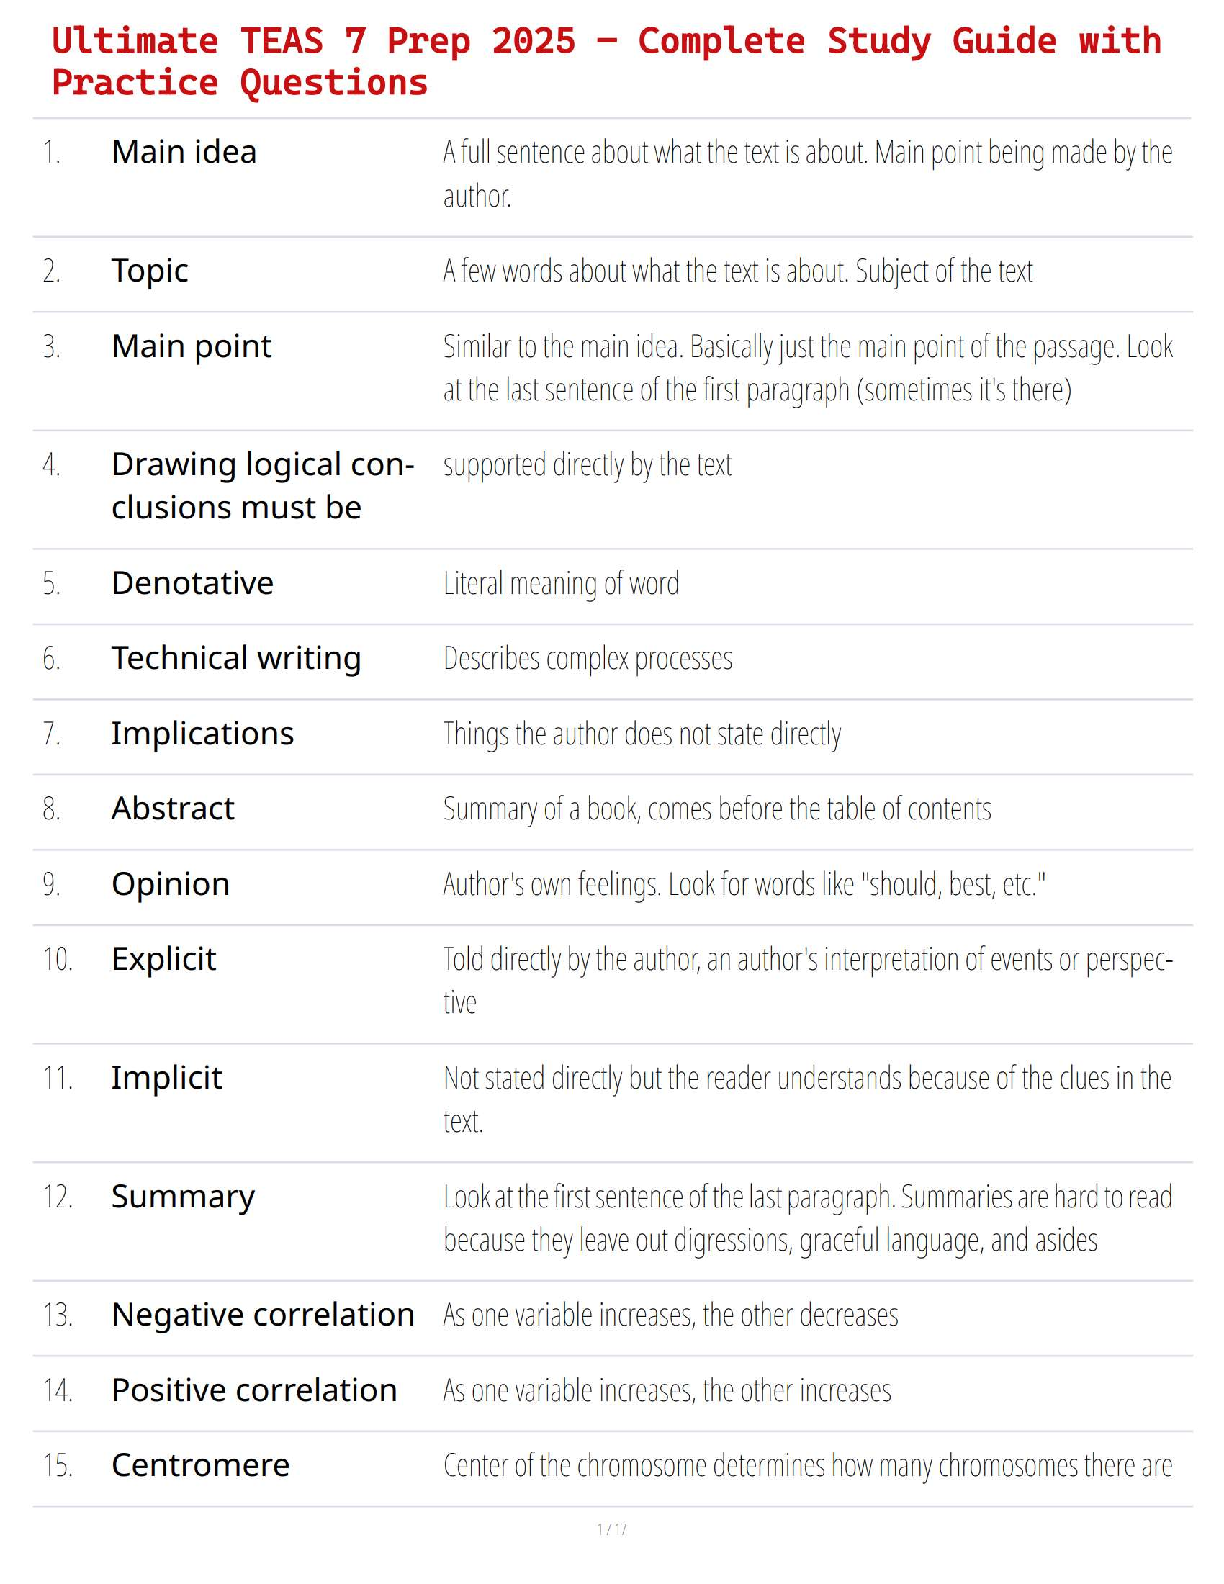This screenshot has height=1584, width=1224.
Task: Click the "Opinion" term
Action: 170,884
